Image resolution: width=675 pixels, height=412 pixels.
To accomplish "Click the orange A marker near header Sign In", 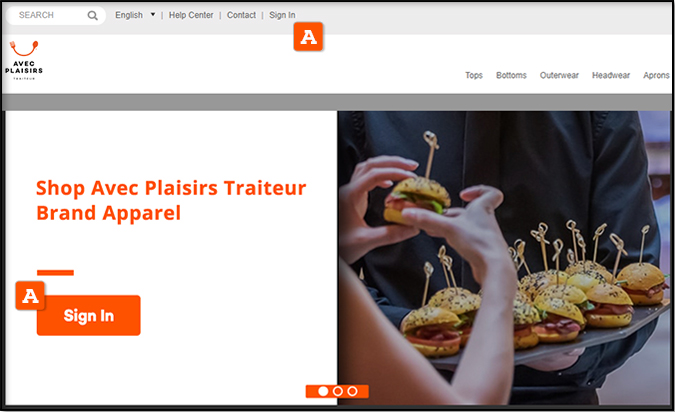I will pyautogui.click(x=308, y=37).
